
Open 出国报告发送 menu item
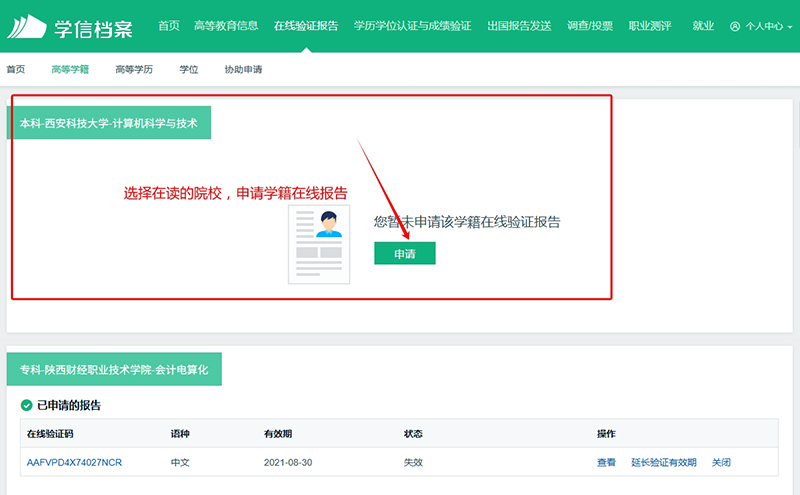[x=519, y=26]
